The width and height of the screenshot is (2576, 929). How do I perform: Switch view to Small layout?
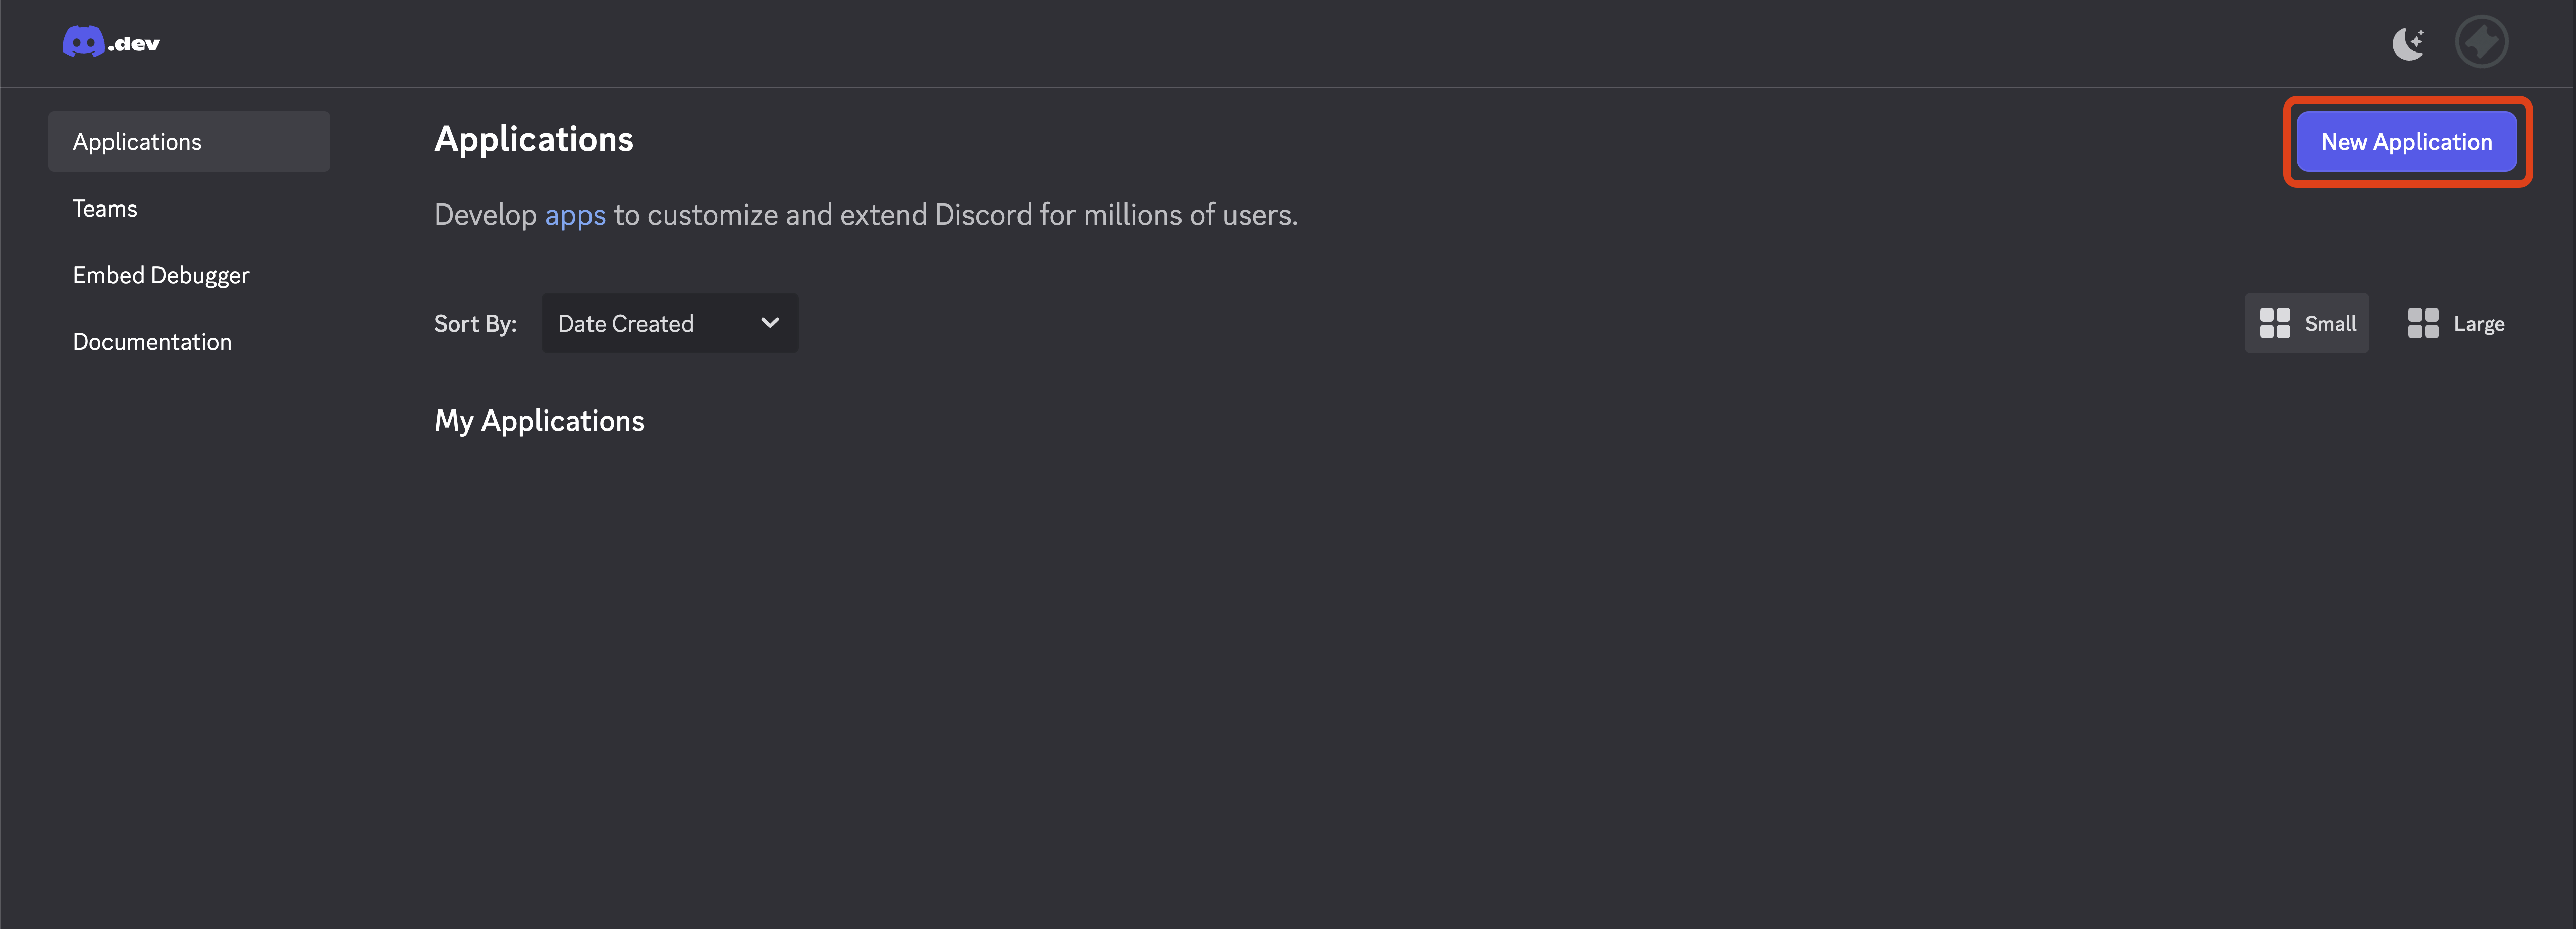point(2307,322)
